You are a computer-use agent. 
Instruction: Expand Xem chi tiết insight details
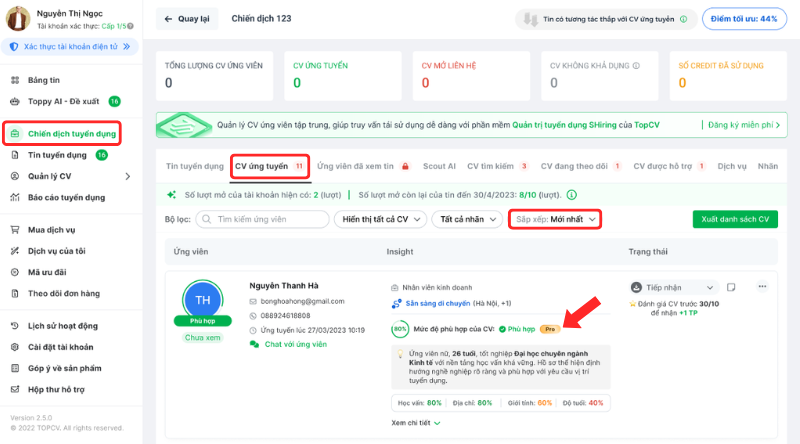pos(415,423)
